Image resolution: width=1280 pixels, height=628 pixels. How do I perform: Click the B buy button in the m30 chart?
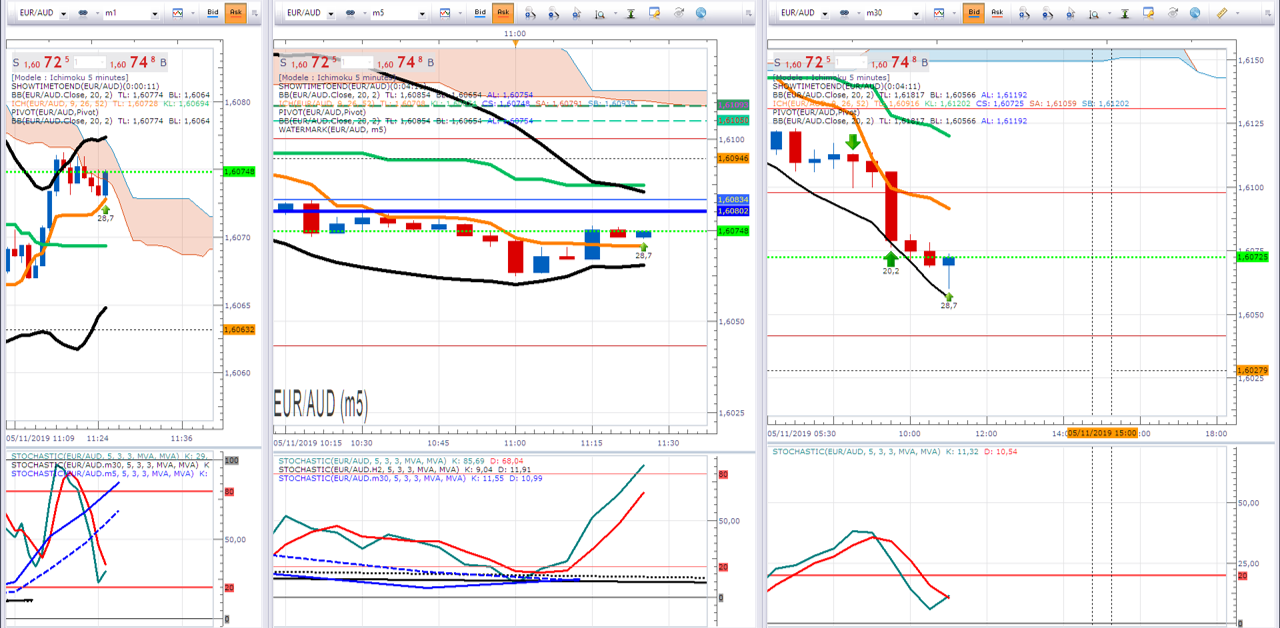pos(925,63)
